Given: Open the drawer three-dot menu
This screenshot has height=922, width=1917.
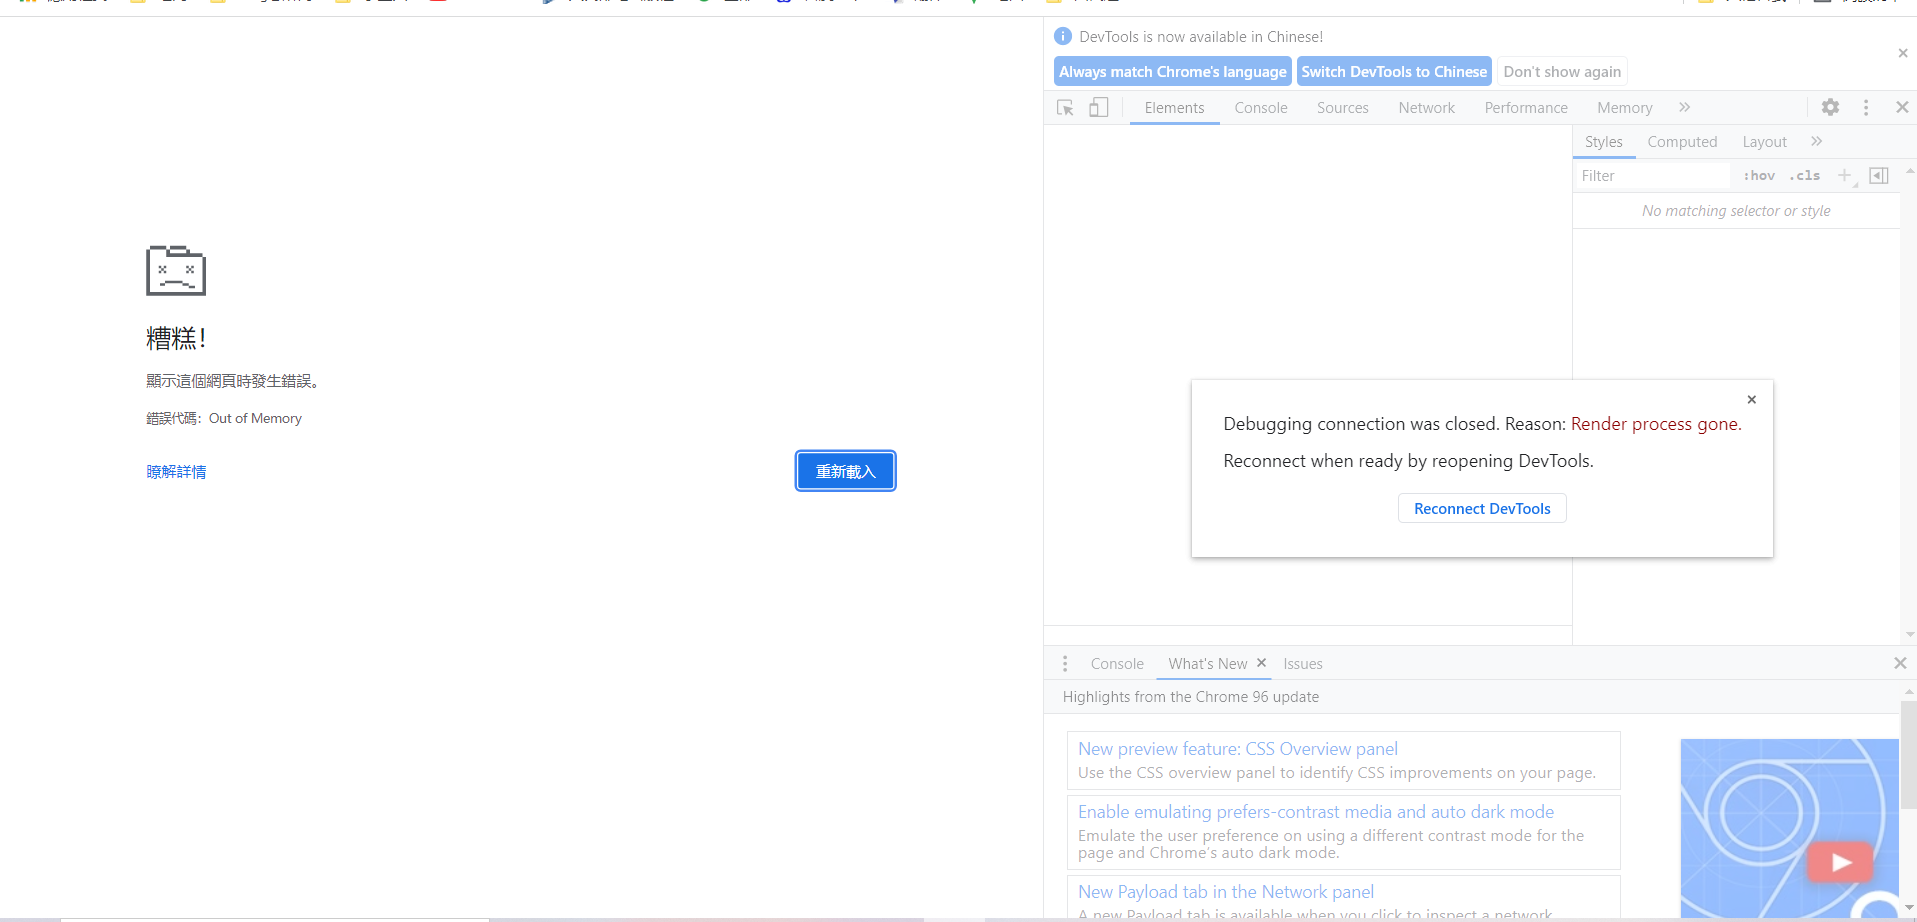Looking at the screenshot, I should 1065,663.
